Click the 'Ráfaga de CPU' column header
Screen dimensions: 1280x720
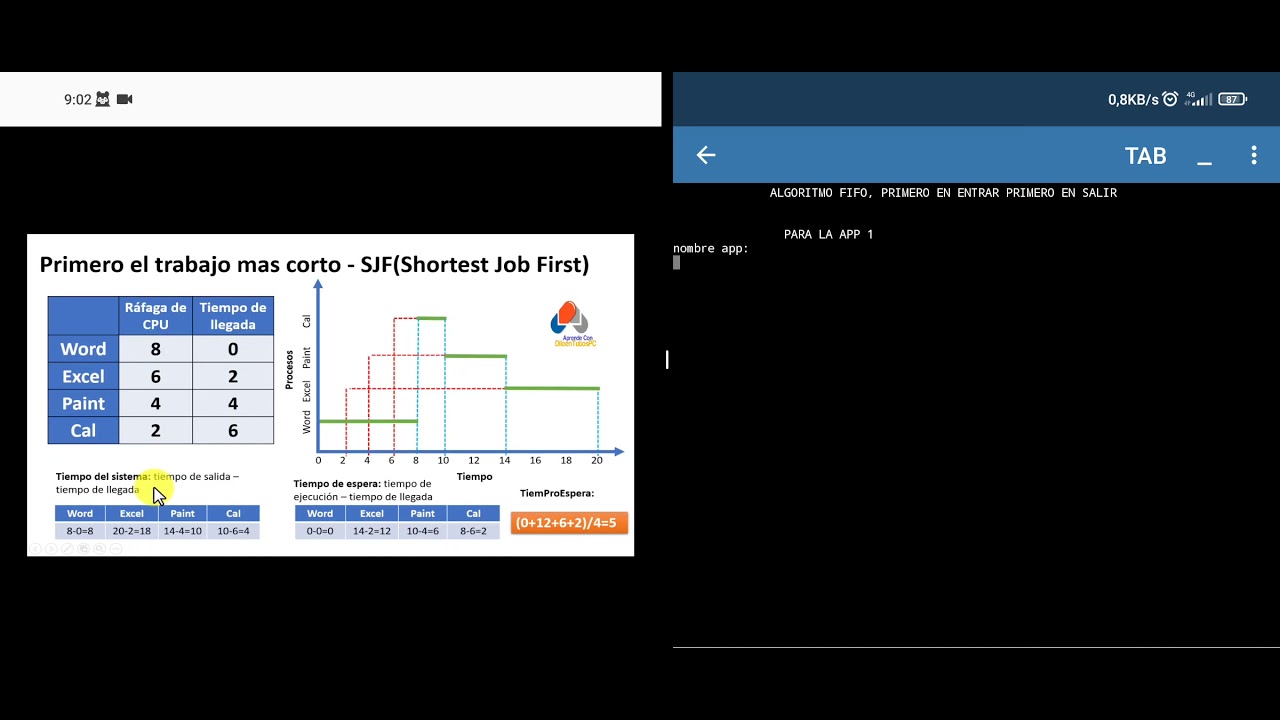pos(155,315)
